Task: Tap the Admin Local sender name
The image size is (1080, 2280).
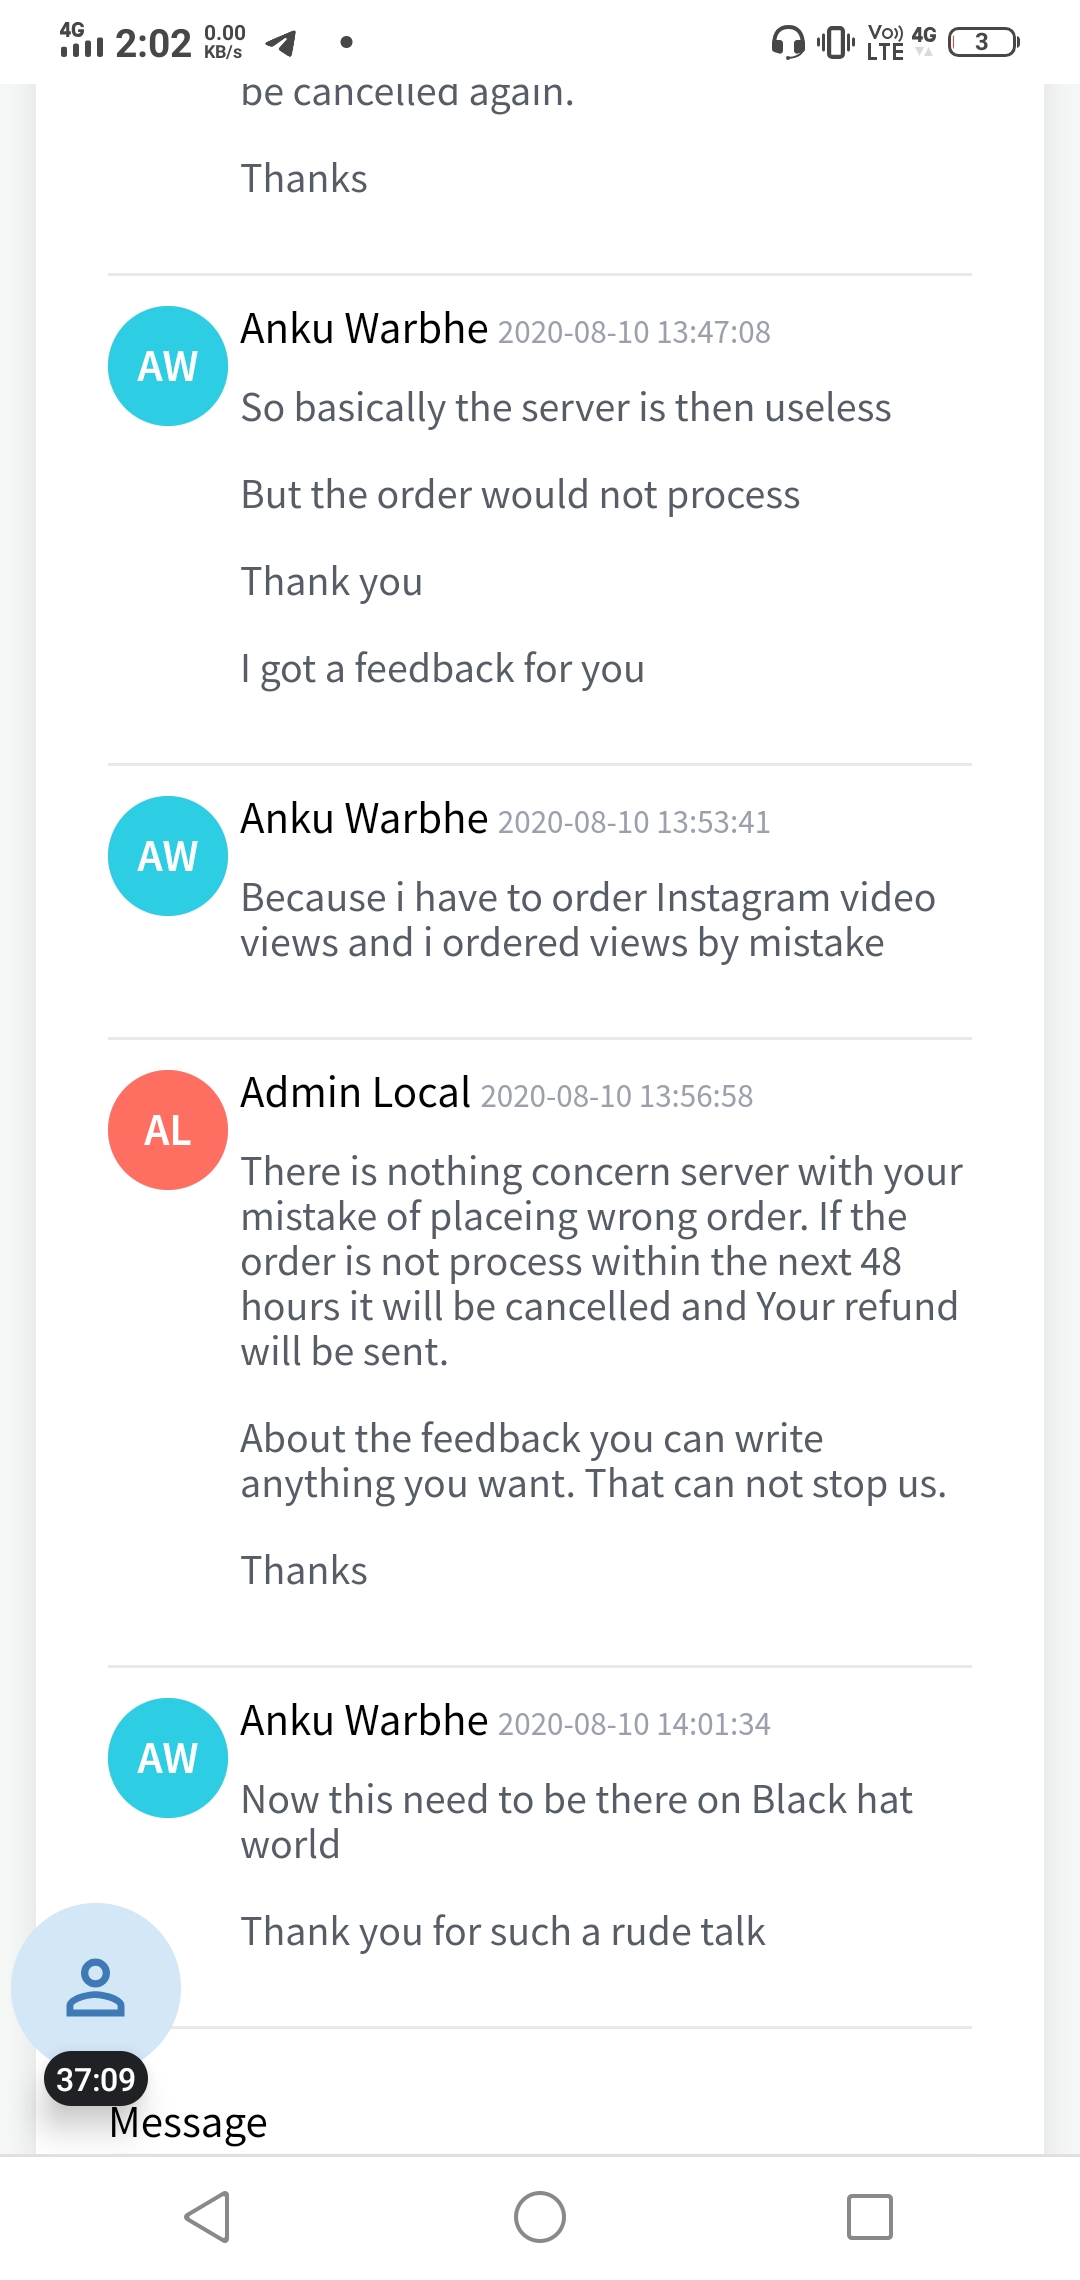Action: tap(356, 1092)
